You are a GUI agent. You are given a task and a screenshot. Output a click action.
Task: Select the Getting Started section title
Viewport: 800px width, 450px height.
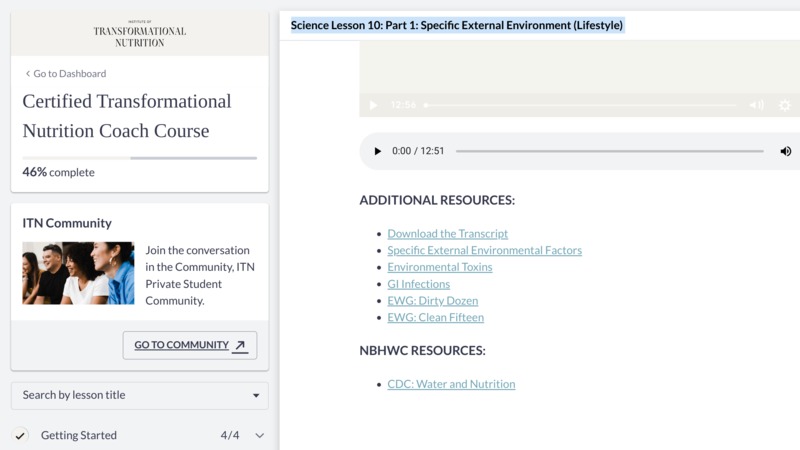[79, 435]
